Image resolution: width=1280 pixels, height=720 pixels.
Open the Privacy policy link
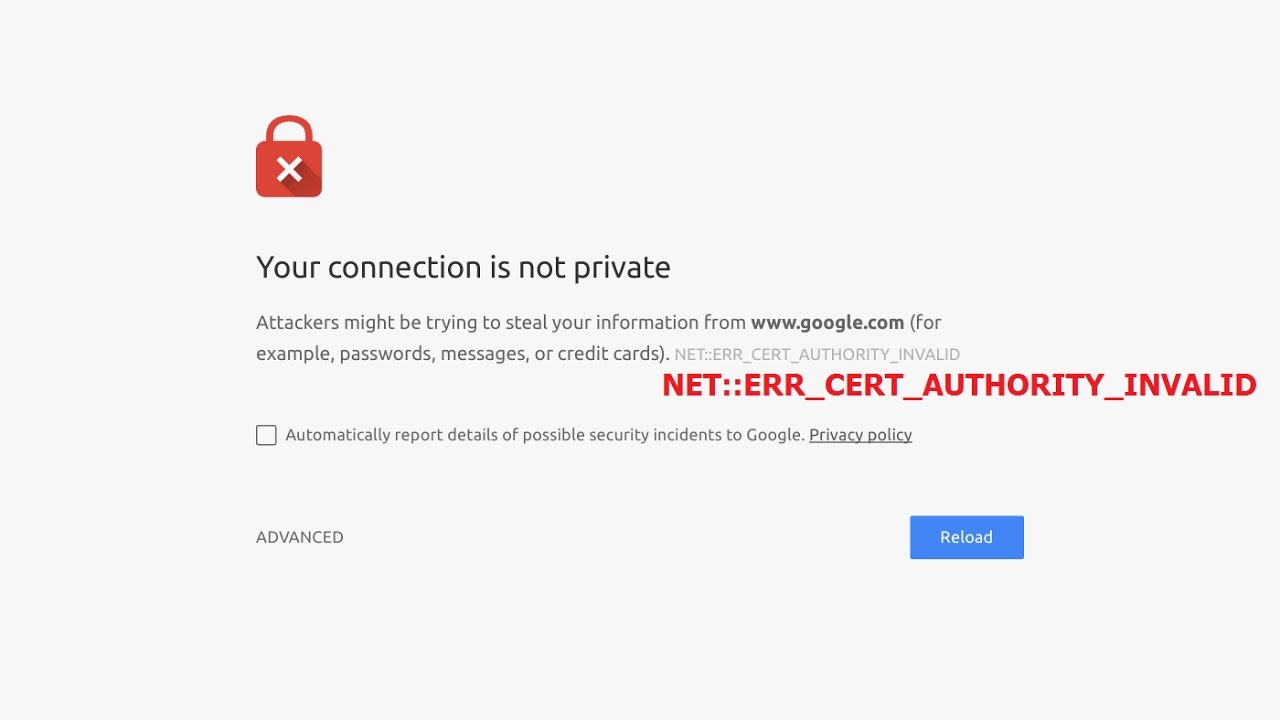(860, 435)
